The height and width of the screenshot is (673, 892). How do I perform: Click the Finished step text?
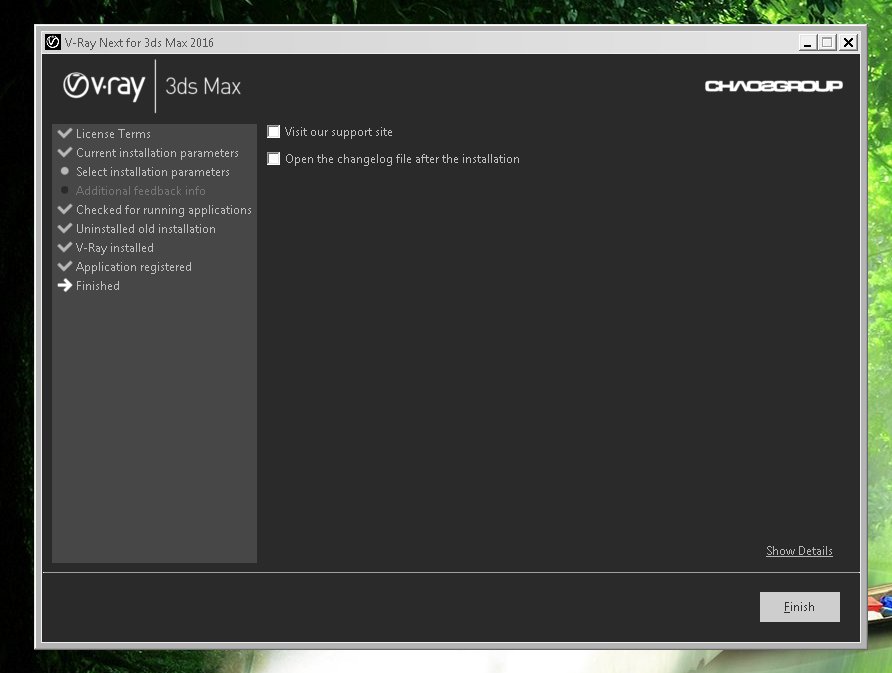[98, 286]
